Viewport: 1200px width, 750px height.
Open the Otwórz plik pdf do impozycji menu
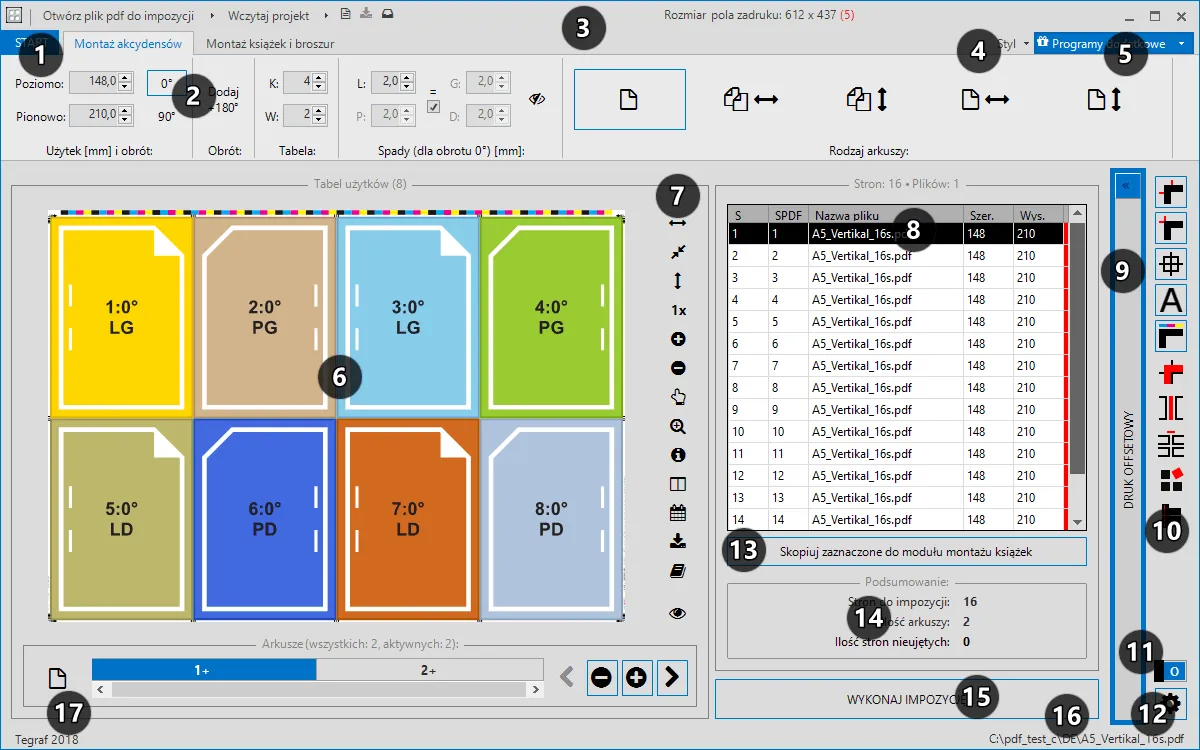pyautogui.click(x=118, y=16)
